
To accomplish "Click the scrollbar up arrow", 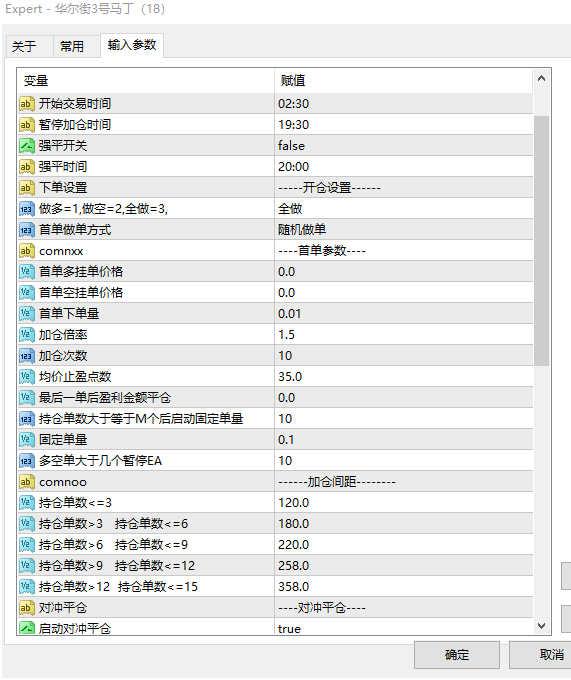I will 541,78.
